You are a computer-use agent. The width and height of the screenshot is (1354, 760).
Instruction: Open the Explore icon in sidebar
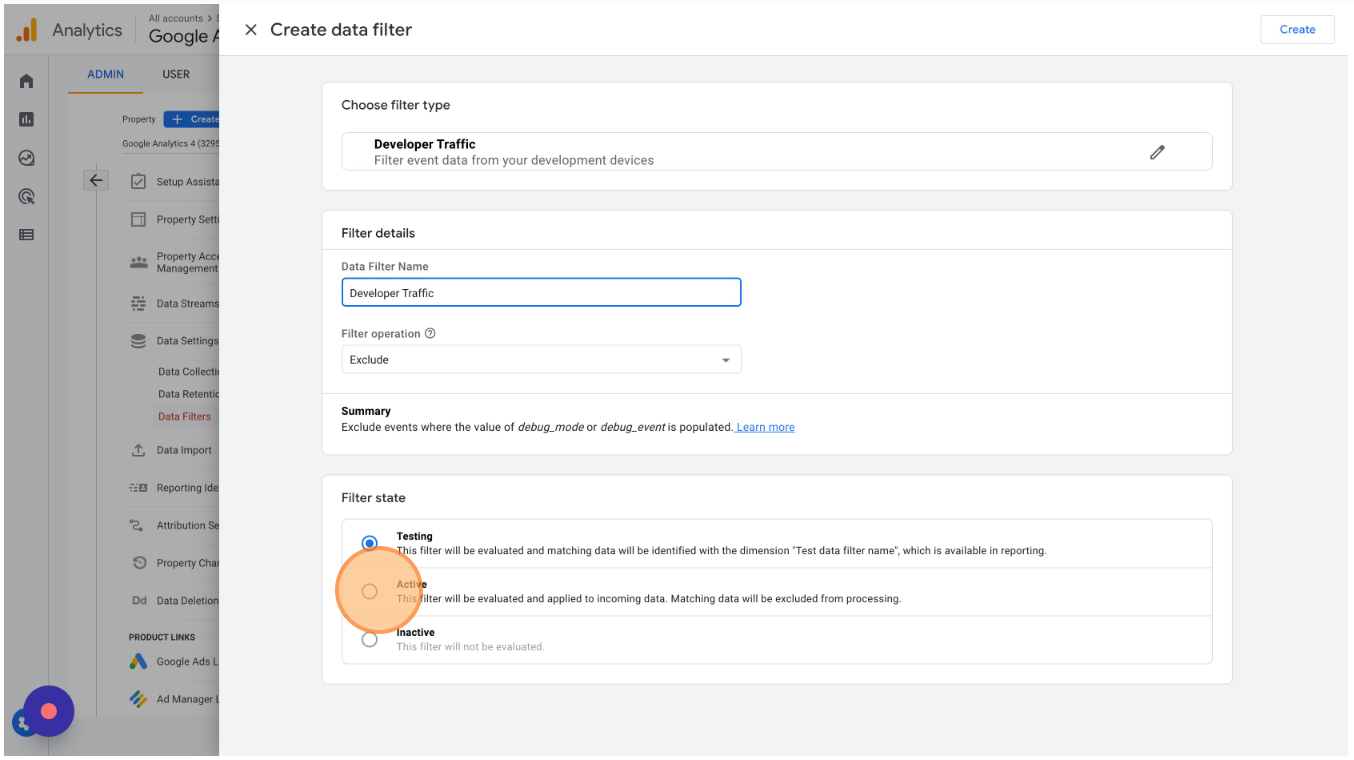click(x=27, y=158)
